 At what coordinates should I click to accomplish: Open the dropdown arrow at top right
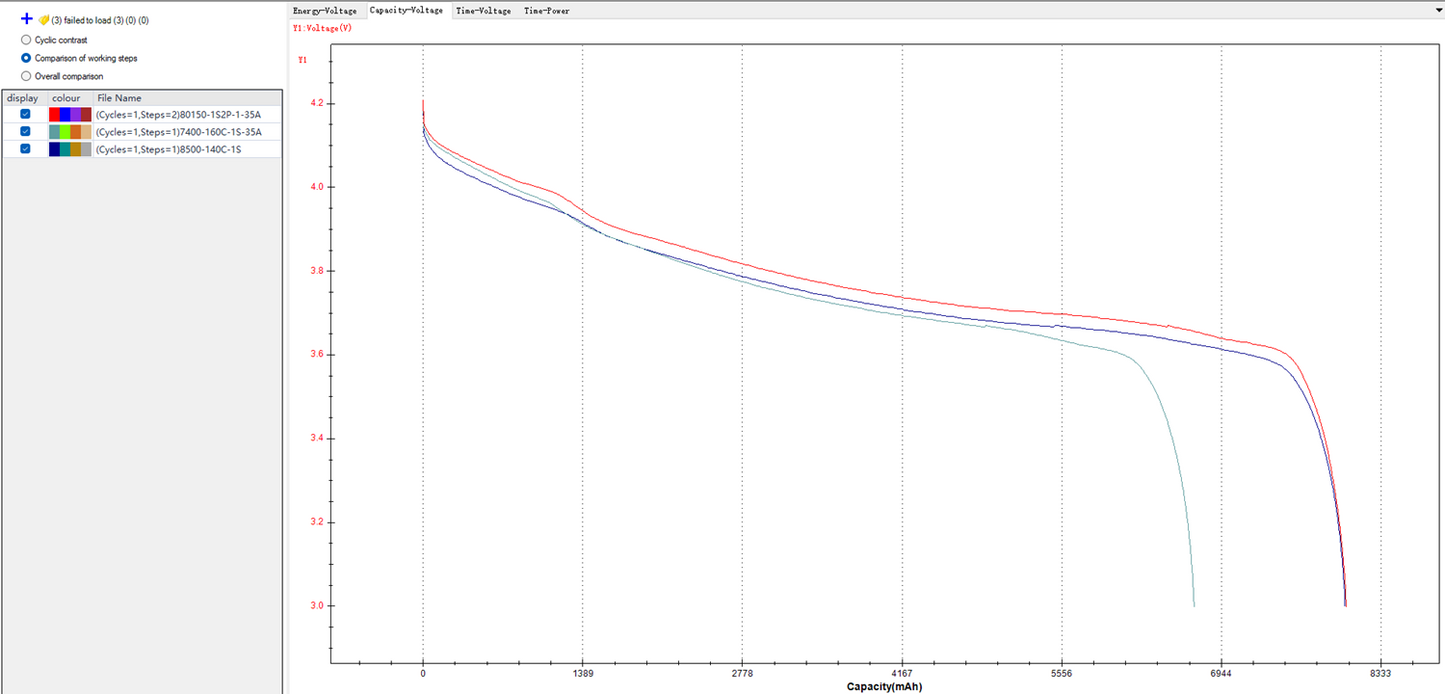tap(1436, 10)
